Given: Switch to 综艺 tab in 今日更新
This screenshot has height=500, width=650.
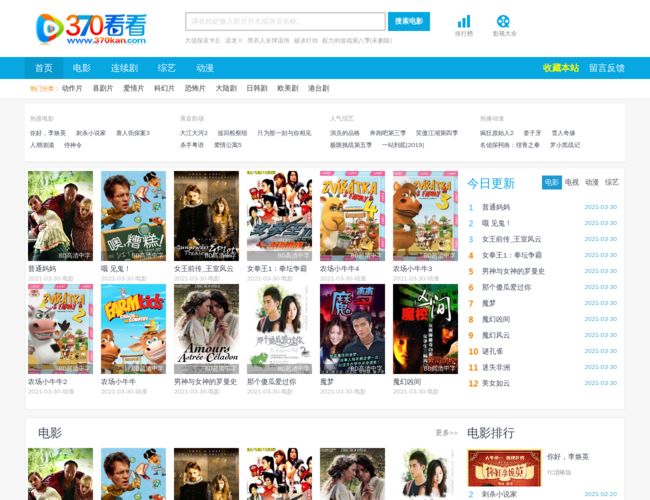Looking at the screenshot, I should click(x=612, y=182).
